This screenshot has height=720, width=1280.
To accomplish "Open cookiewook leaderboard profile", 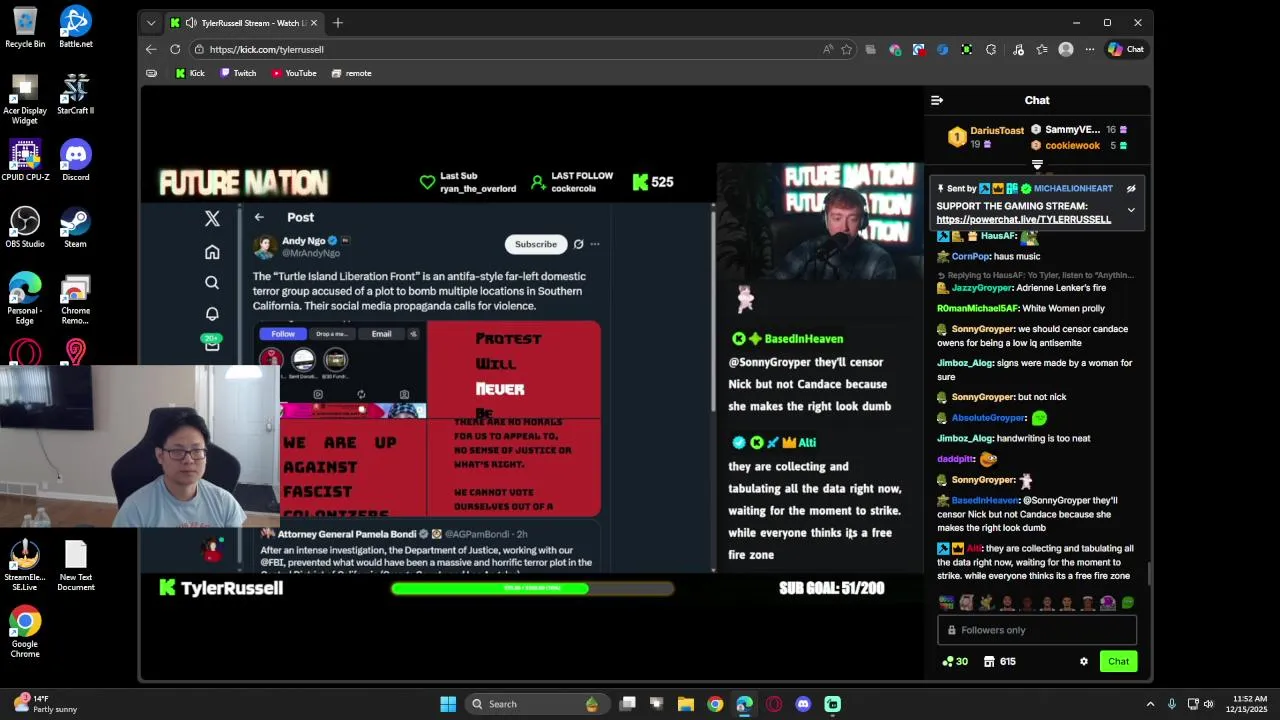I will (1072, 145).
